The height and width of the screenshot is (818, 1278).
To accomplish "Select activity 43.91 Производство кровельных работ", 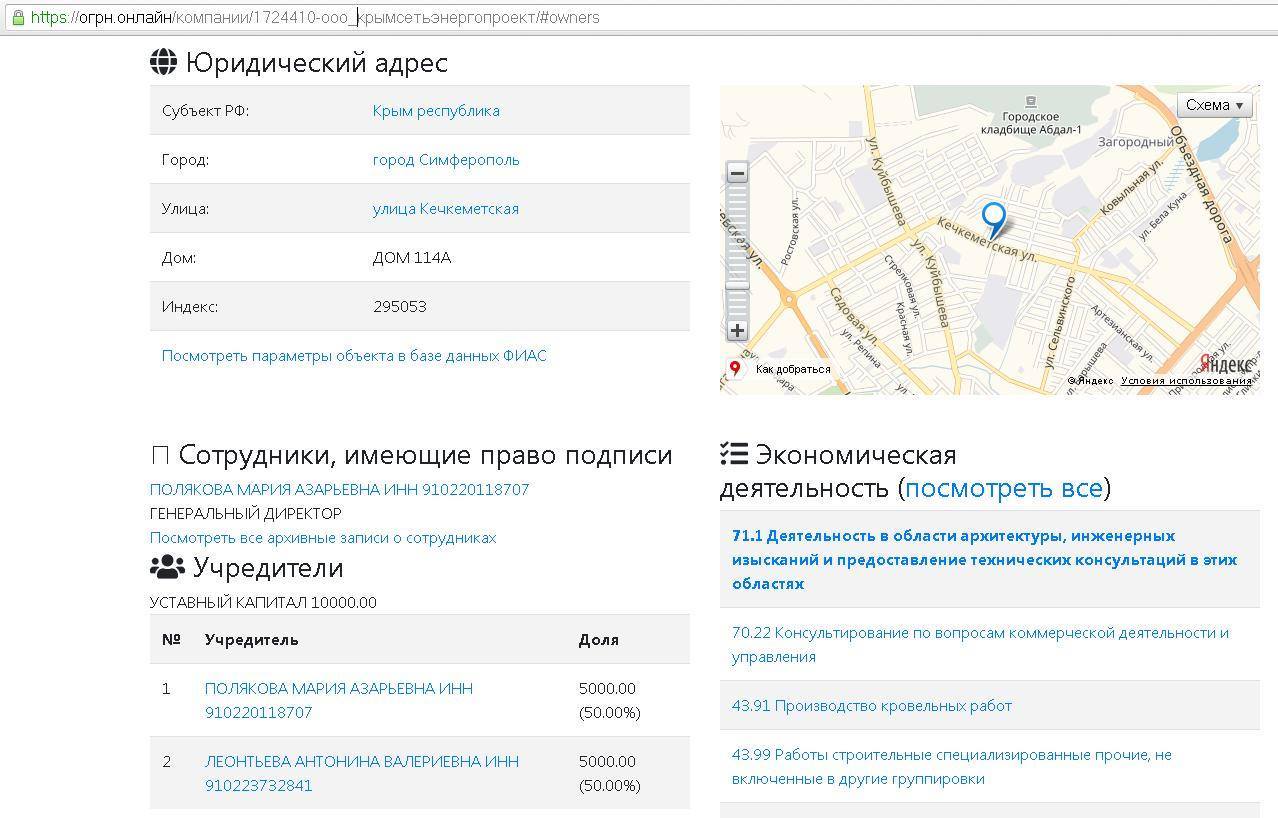I will pyautogui.click(x=871, y=706).
